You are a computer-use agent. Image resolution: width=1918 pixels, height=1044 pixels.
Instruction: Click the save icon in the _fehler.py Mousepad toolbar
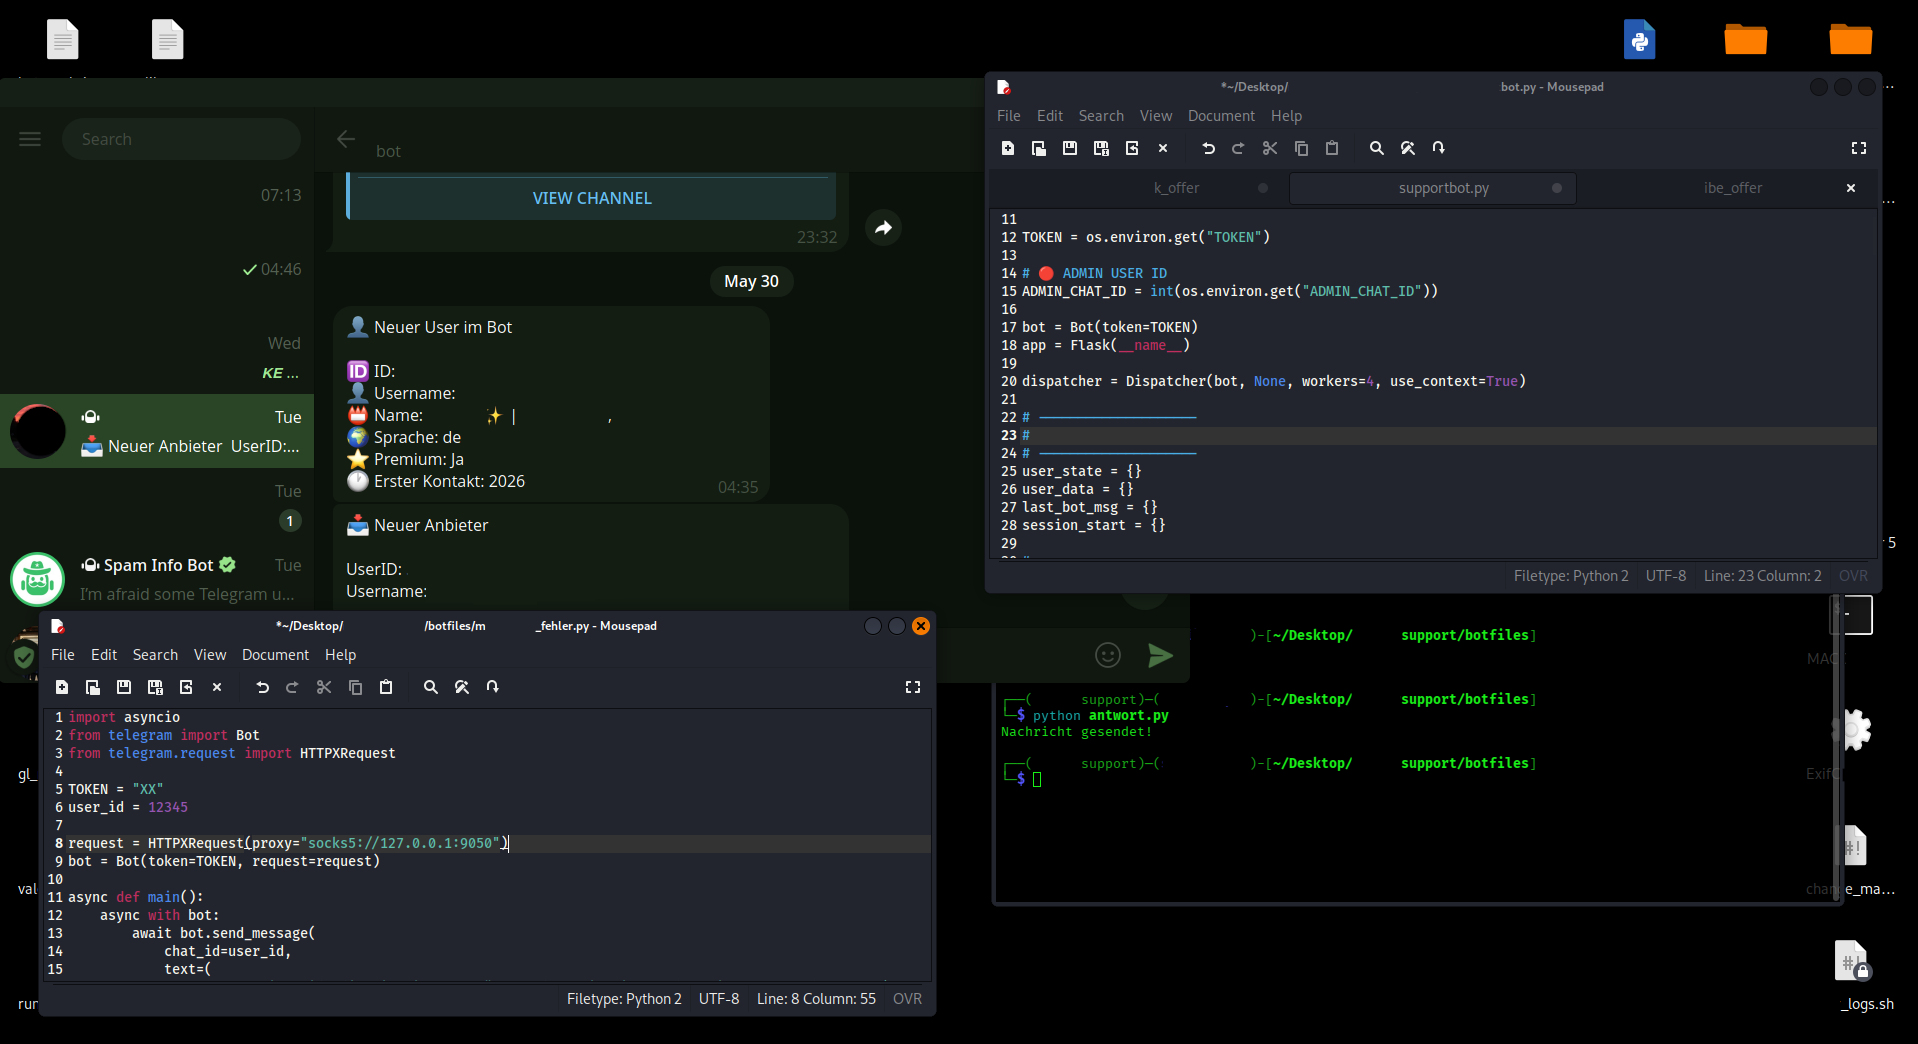(x=124, y=687)
